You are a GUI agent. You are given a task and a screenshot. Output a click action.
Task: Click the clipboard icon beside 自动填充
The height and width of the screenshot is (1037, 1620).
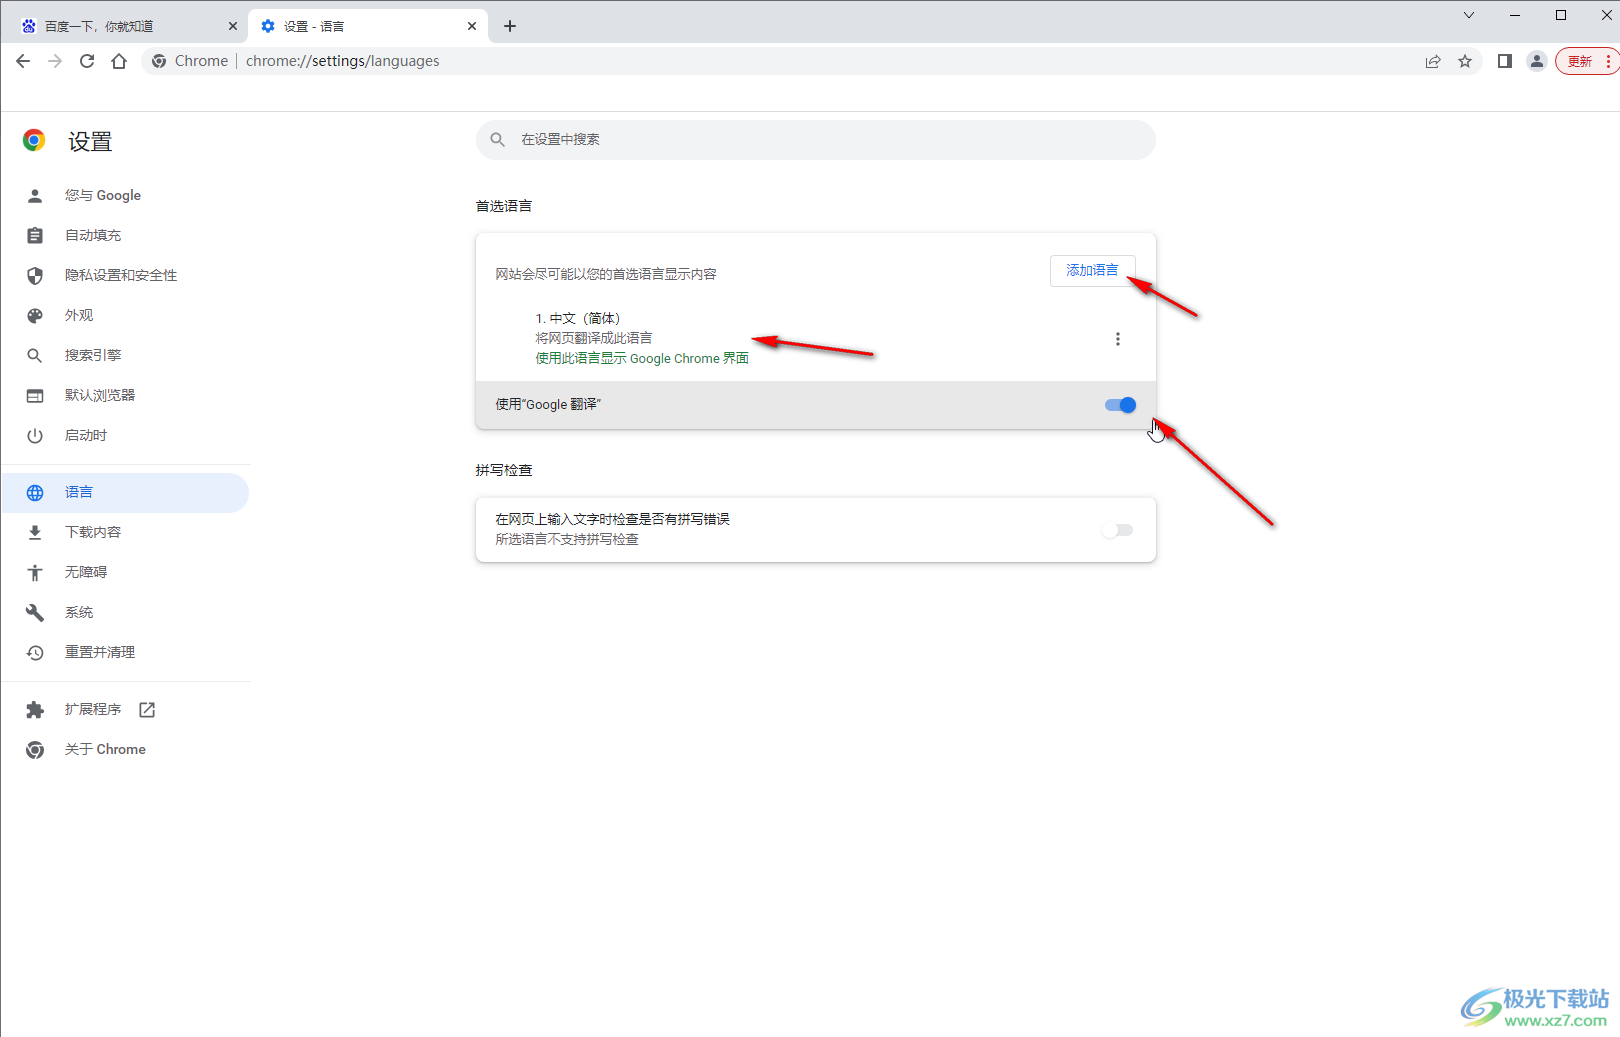tap(35, 235)
